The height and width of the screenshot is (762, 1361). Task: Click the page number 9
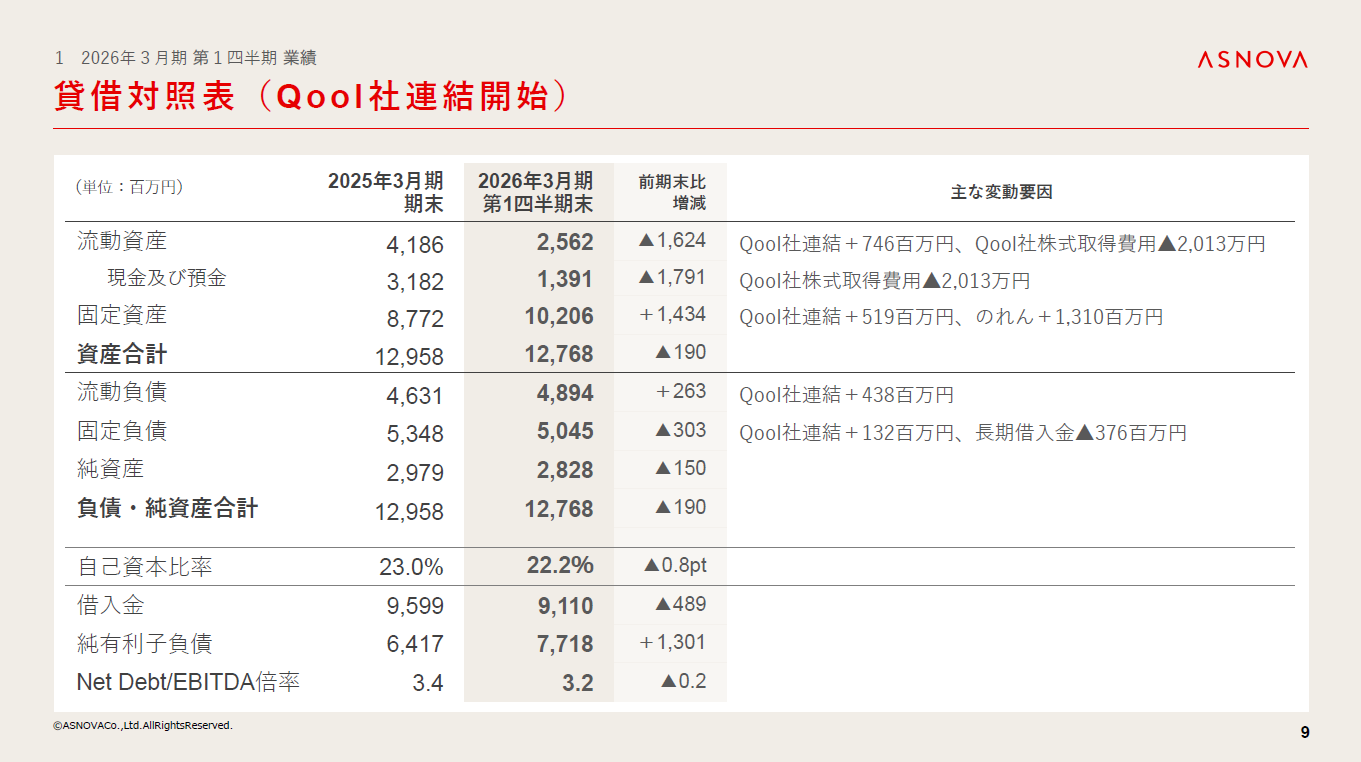[1304, 732]
